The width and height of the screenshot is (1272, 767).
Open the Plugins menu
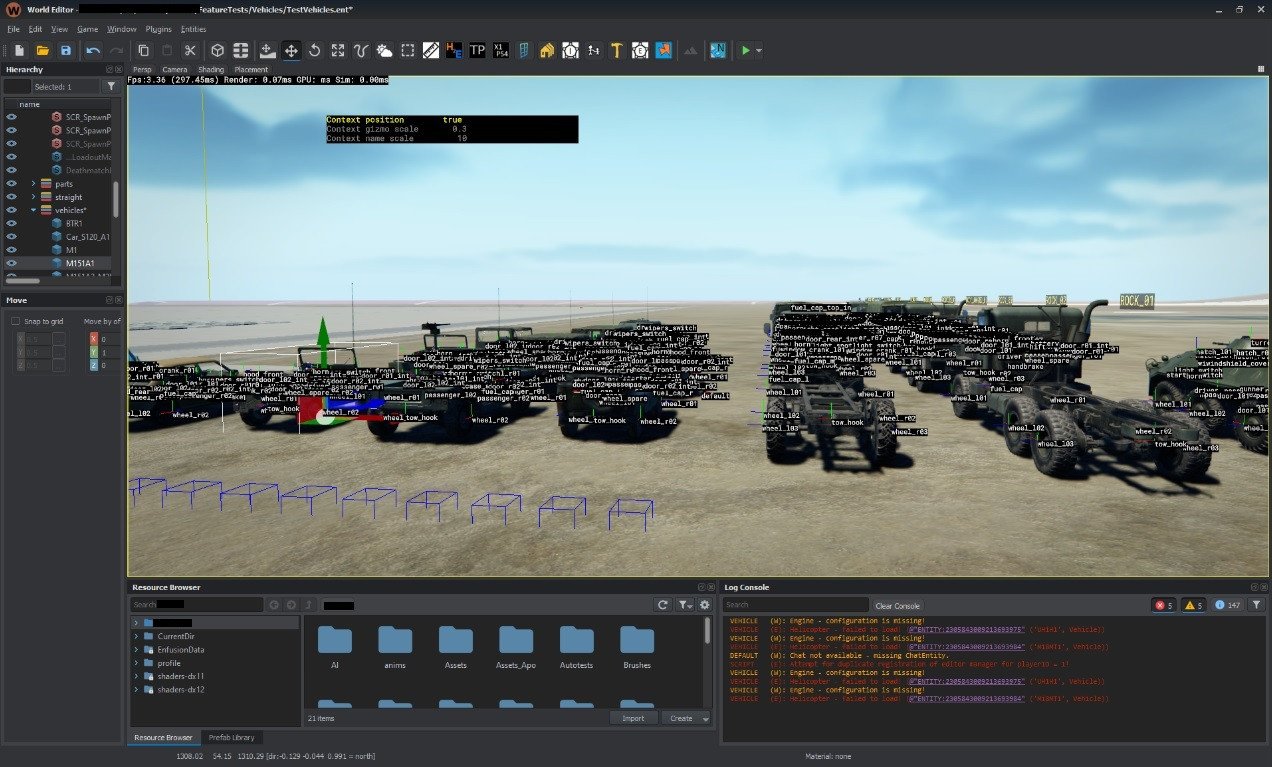point(159,29)
